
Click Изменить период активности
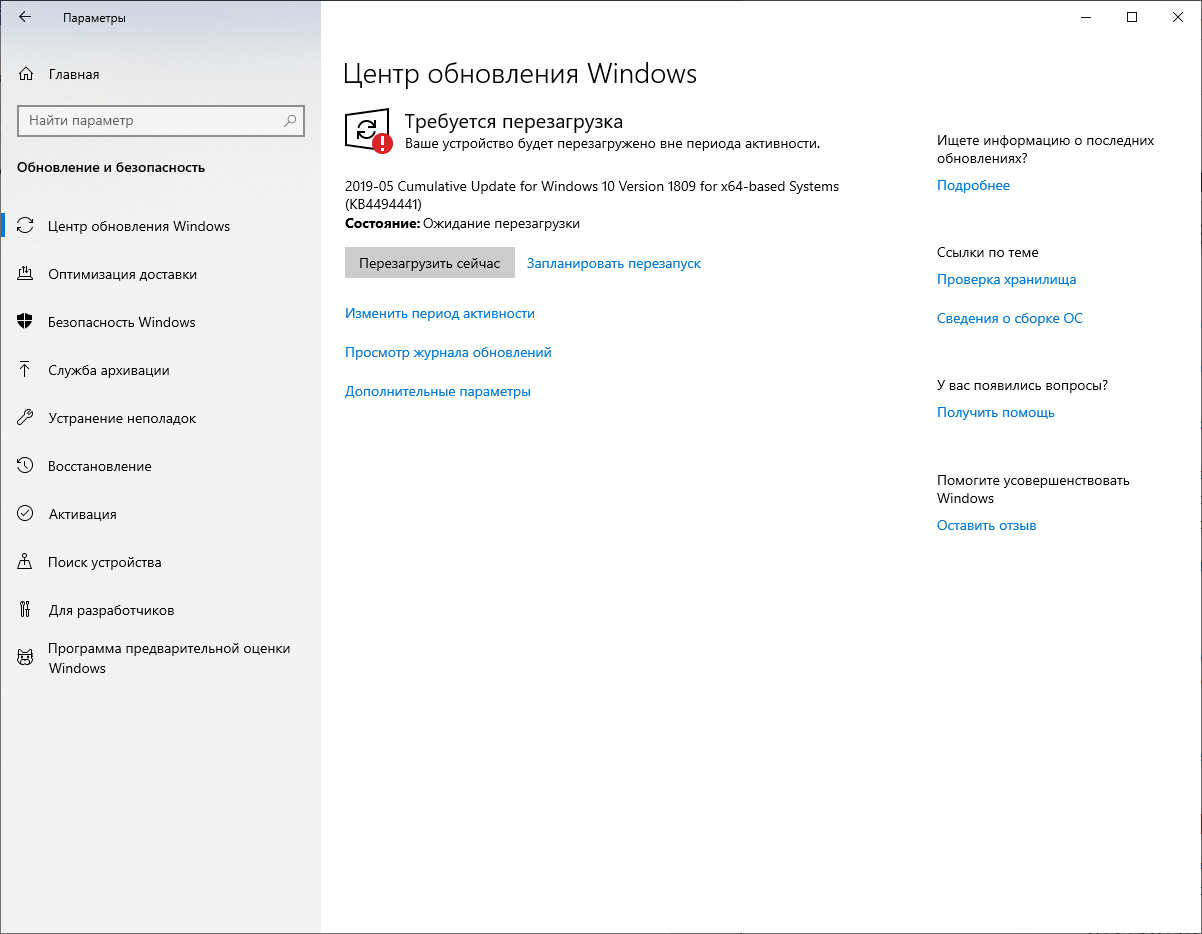(441, 313)
